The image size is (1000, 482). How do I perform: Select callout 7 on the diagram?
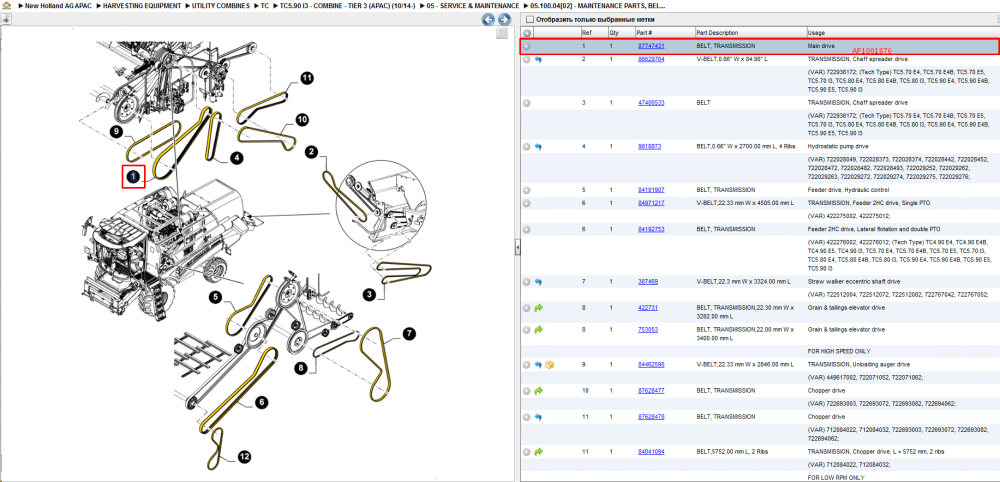(x=408, y=333)
